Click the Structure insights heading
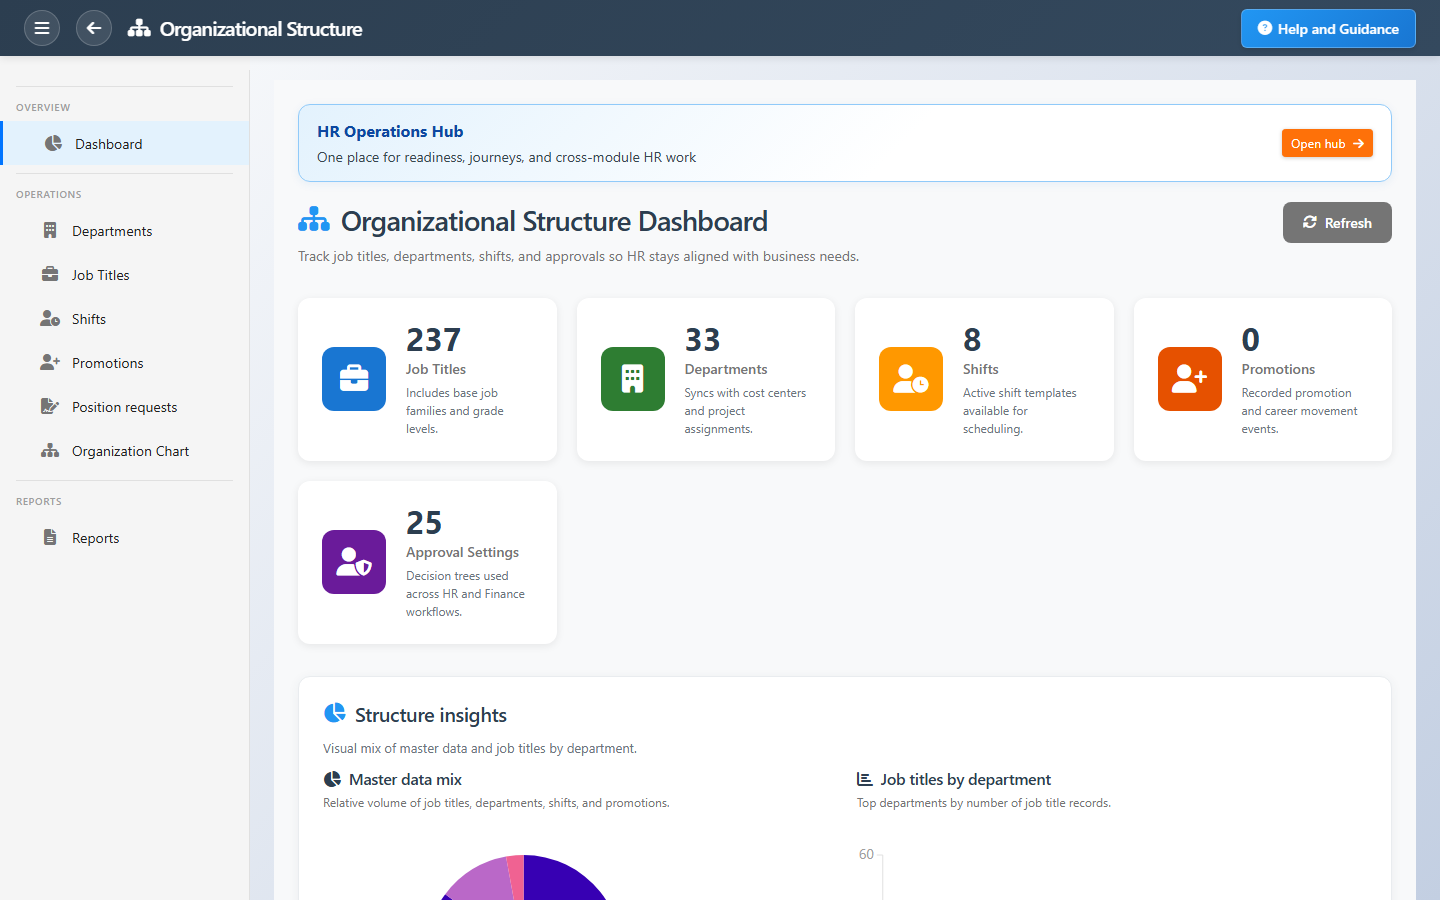The width and height of the screenshot is (1440, 900). pyautogui.click(x=431, y=715)
